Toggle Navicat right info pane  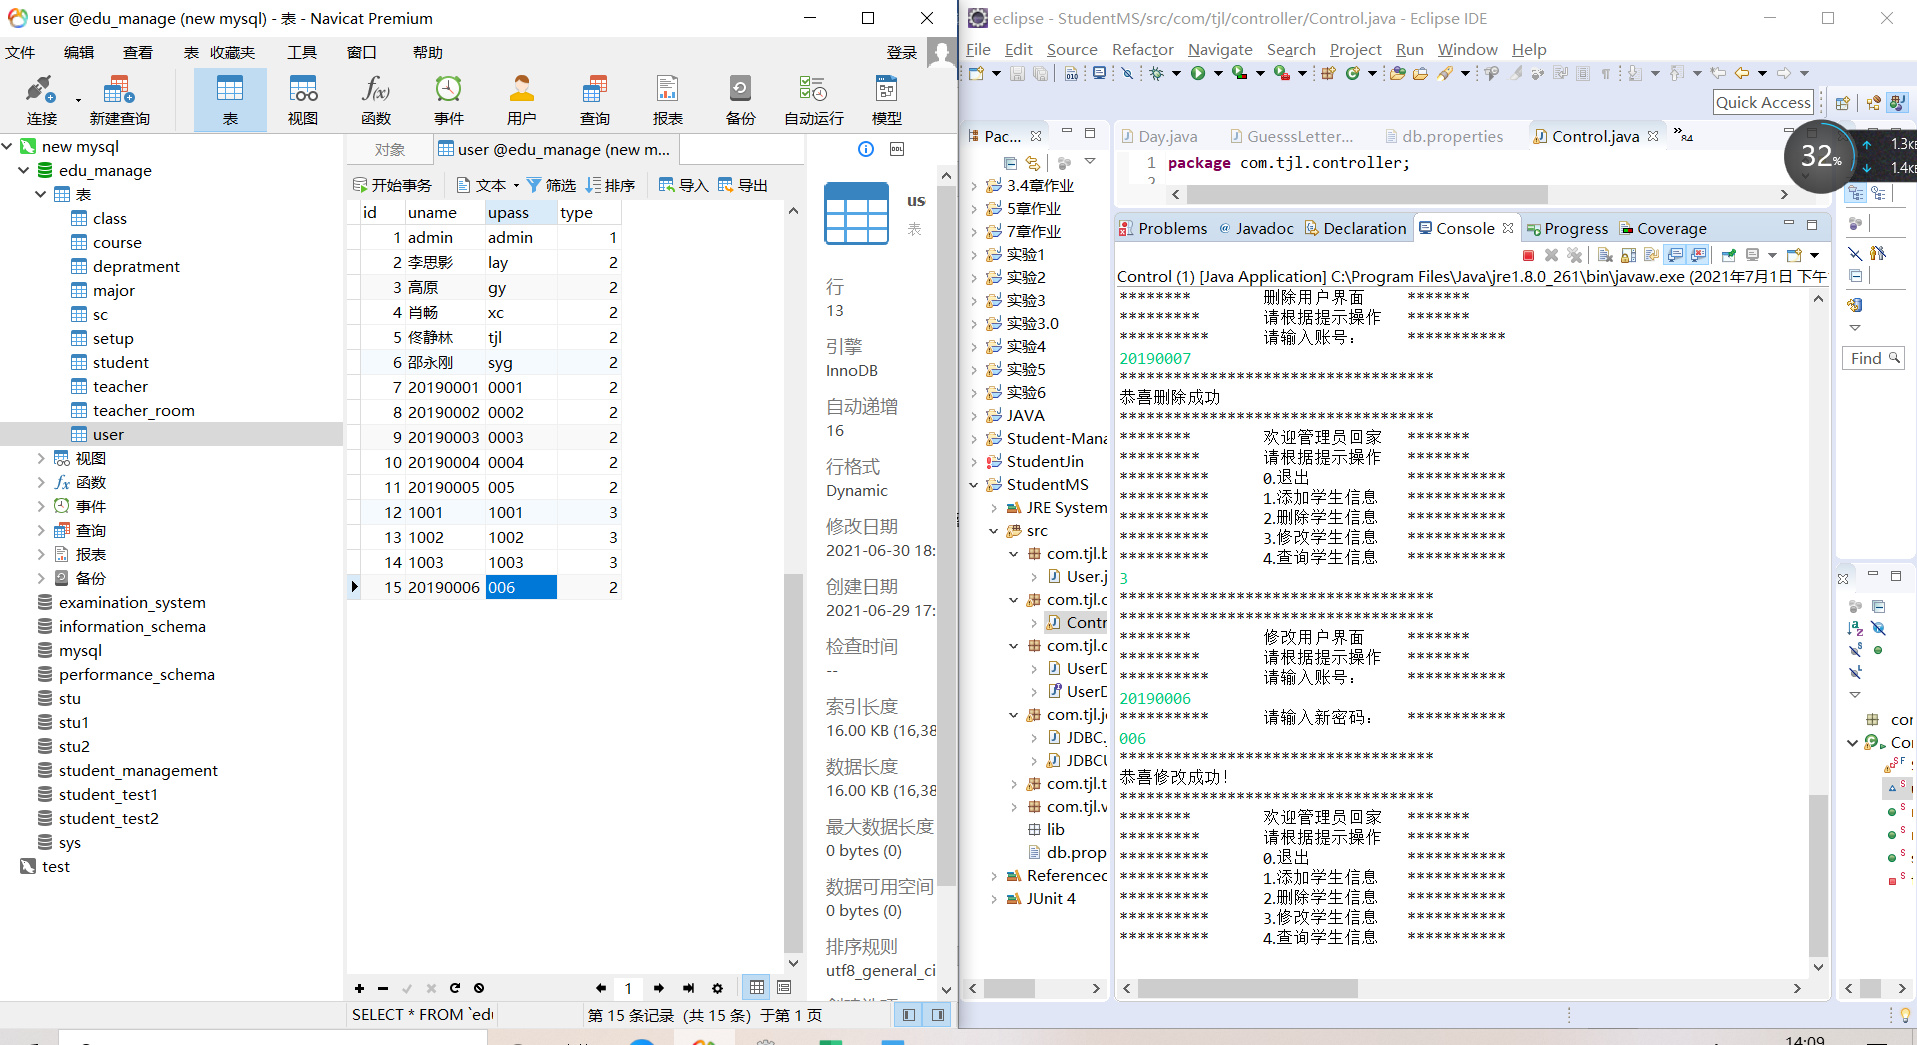point(938,1015)
